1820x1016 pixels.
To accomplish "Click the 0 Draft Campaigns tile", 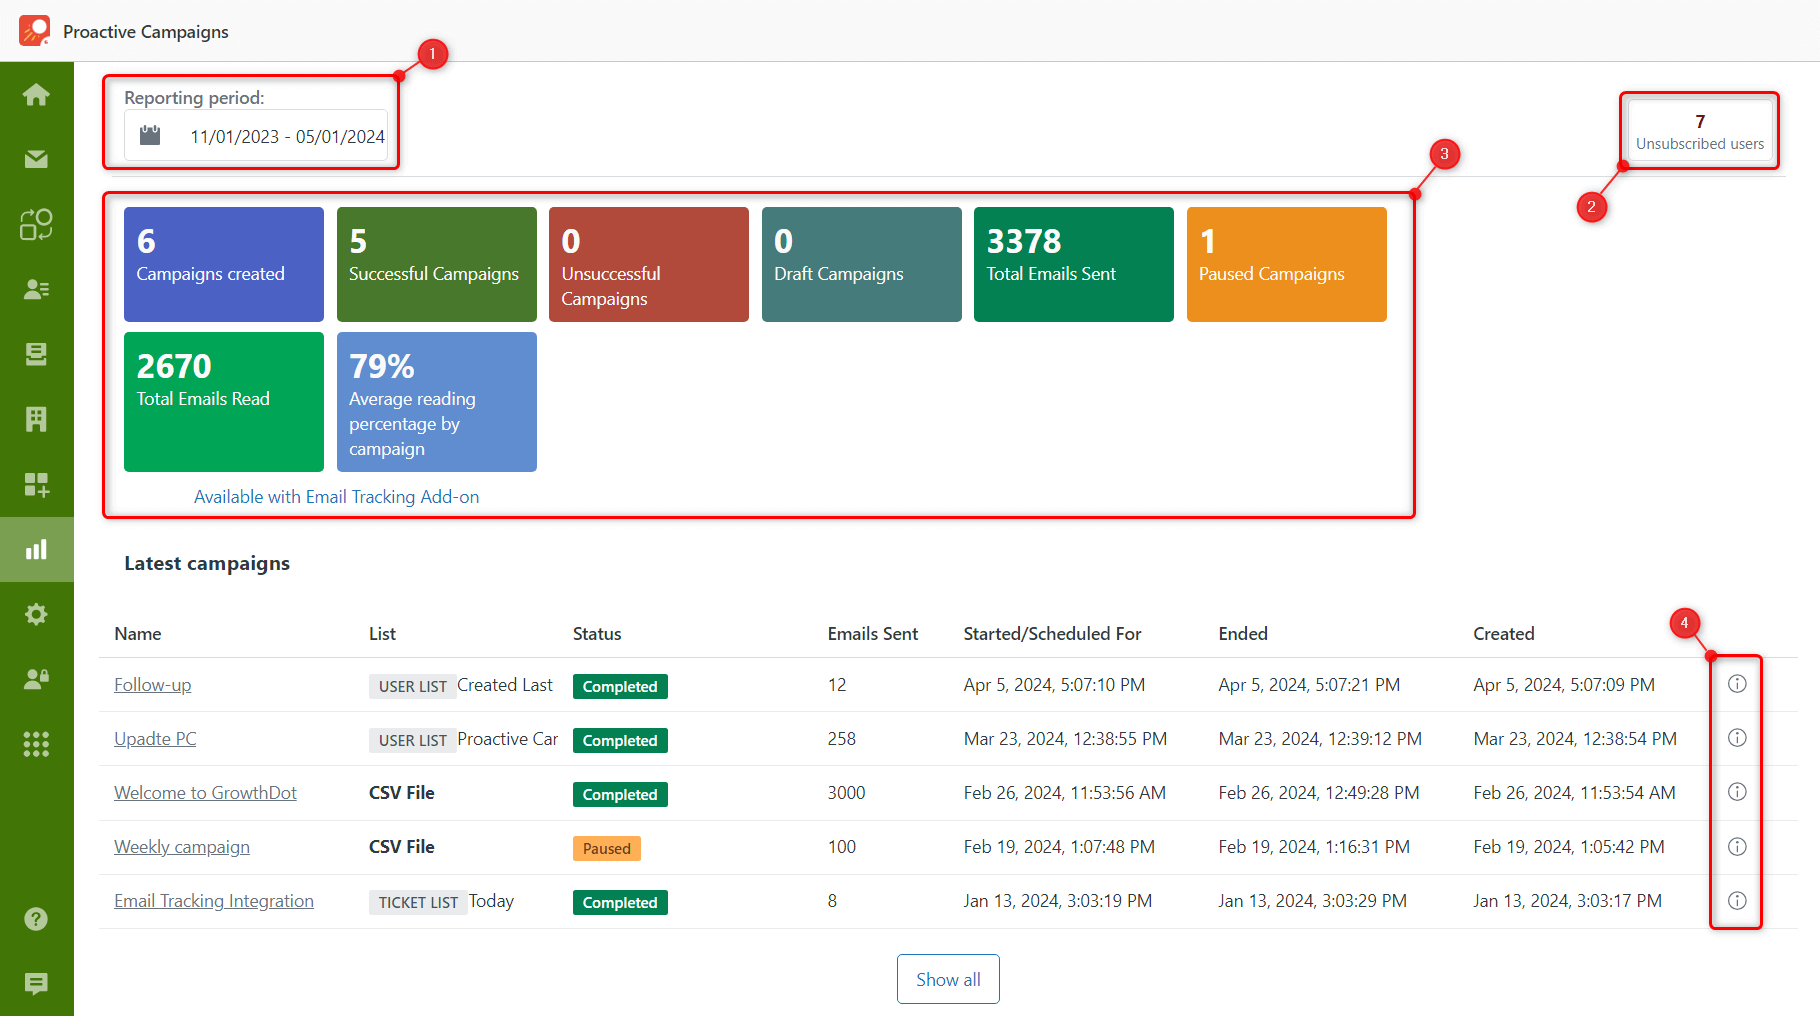I will click(862, 264).
